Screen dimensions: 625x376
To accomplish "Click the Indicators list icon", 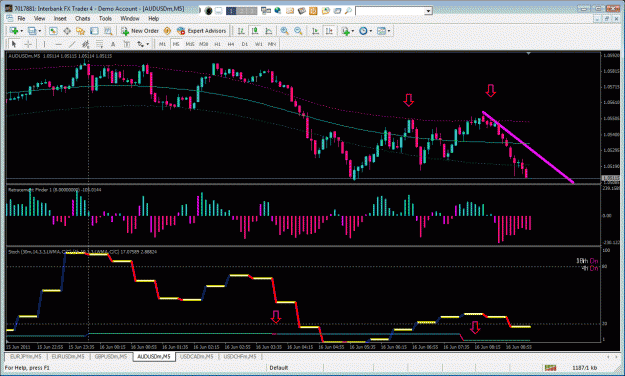I will pyautogui.click(x=345, y=31).
